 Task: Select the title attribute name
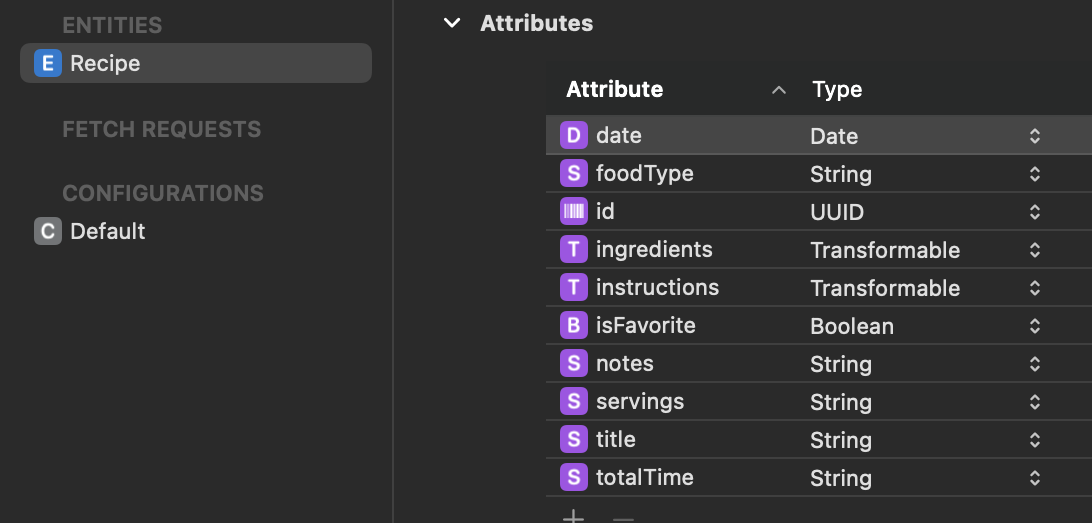616,440
